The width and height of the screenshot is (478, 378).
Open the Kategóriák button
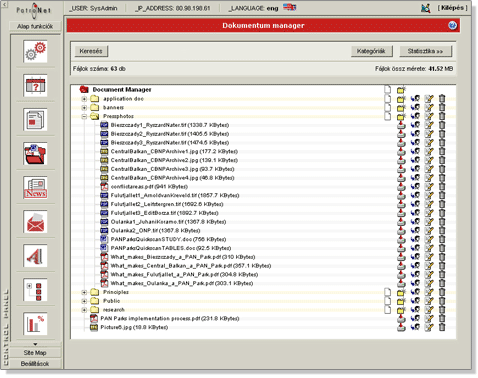click(371, 51)
